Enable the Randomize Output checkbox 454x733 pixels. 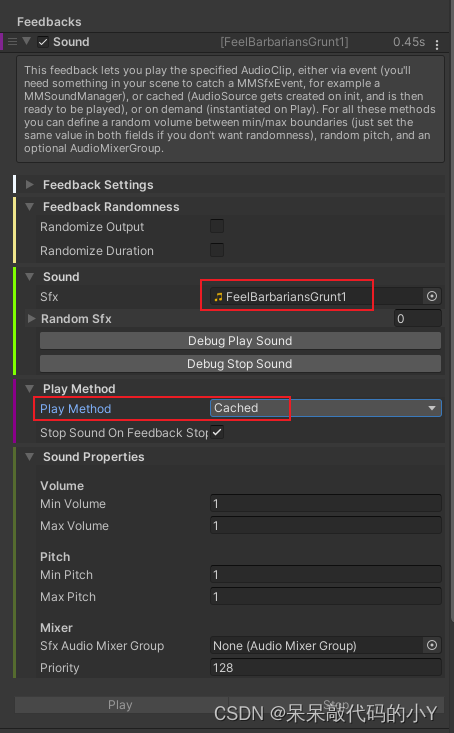point(217,226)
